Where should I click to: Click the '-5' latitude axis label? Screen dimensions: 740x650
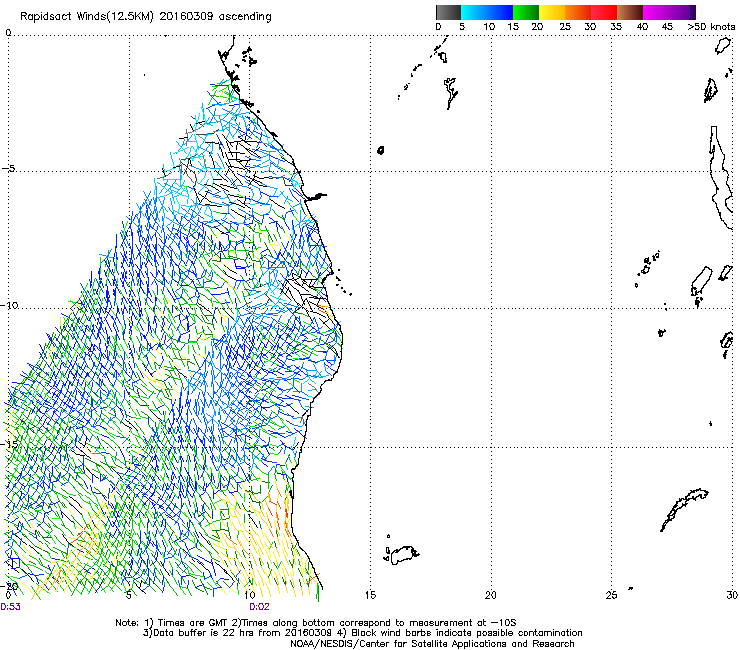8,169
